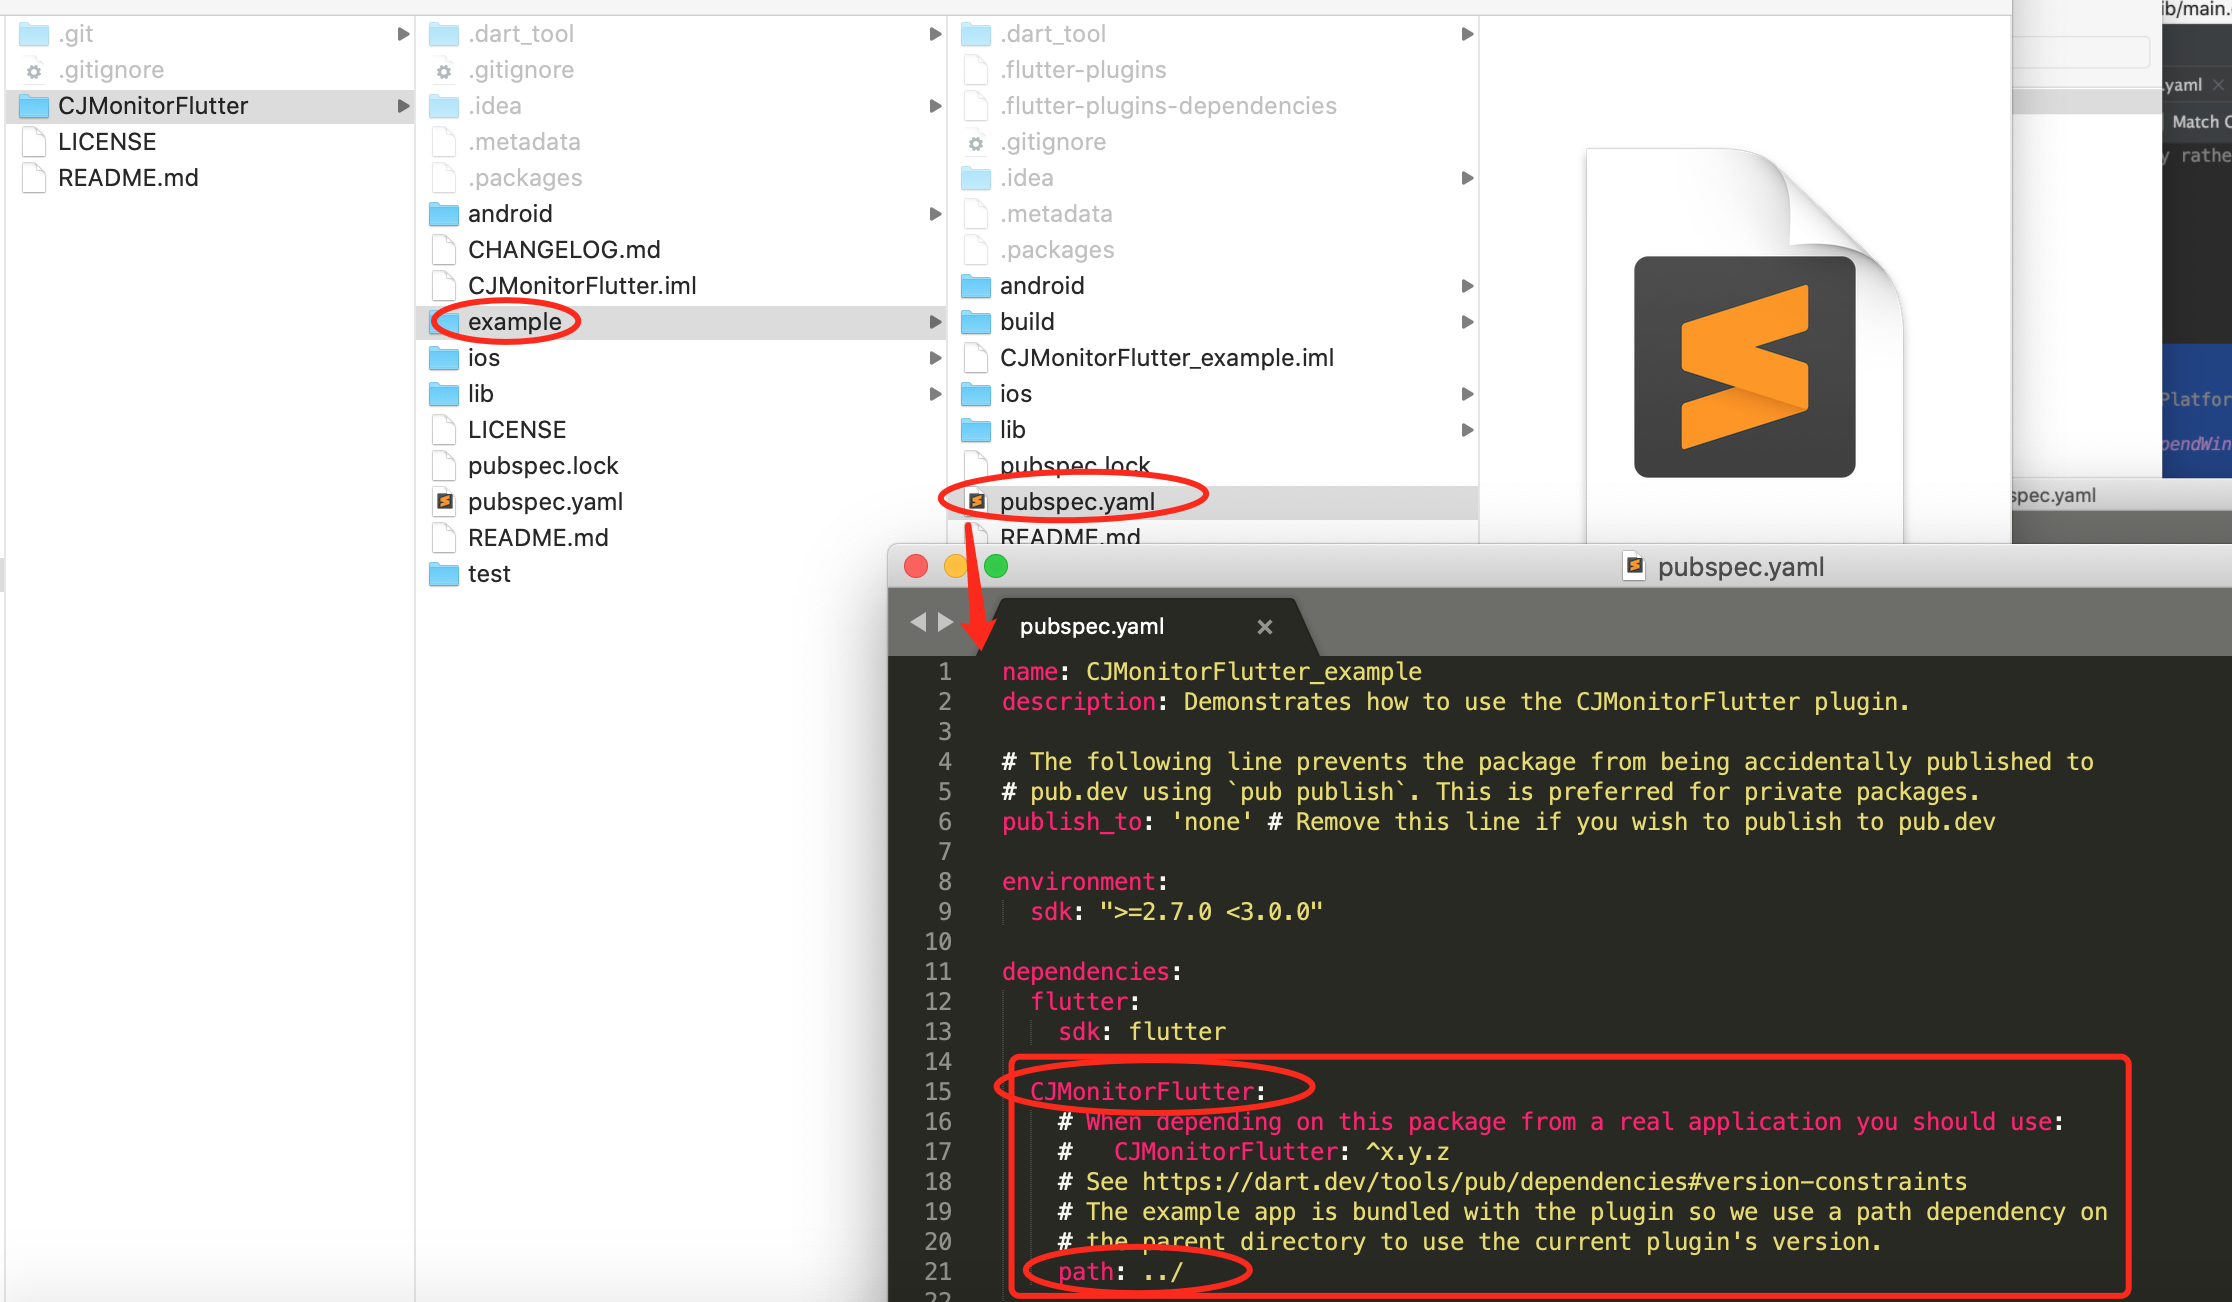Go back with the left tab arrow in Sublime

pos(918,622)
